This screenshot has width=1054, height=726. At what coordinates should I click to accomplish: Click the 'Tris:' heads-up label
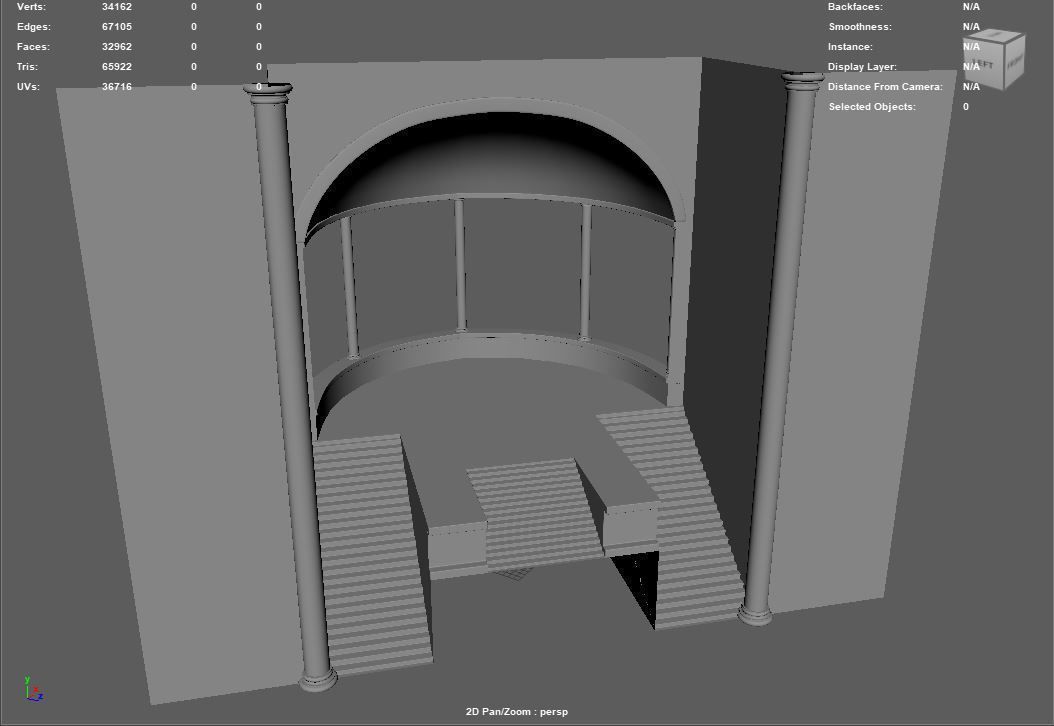click(27, 67)
